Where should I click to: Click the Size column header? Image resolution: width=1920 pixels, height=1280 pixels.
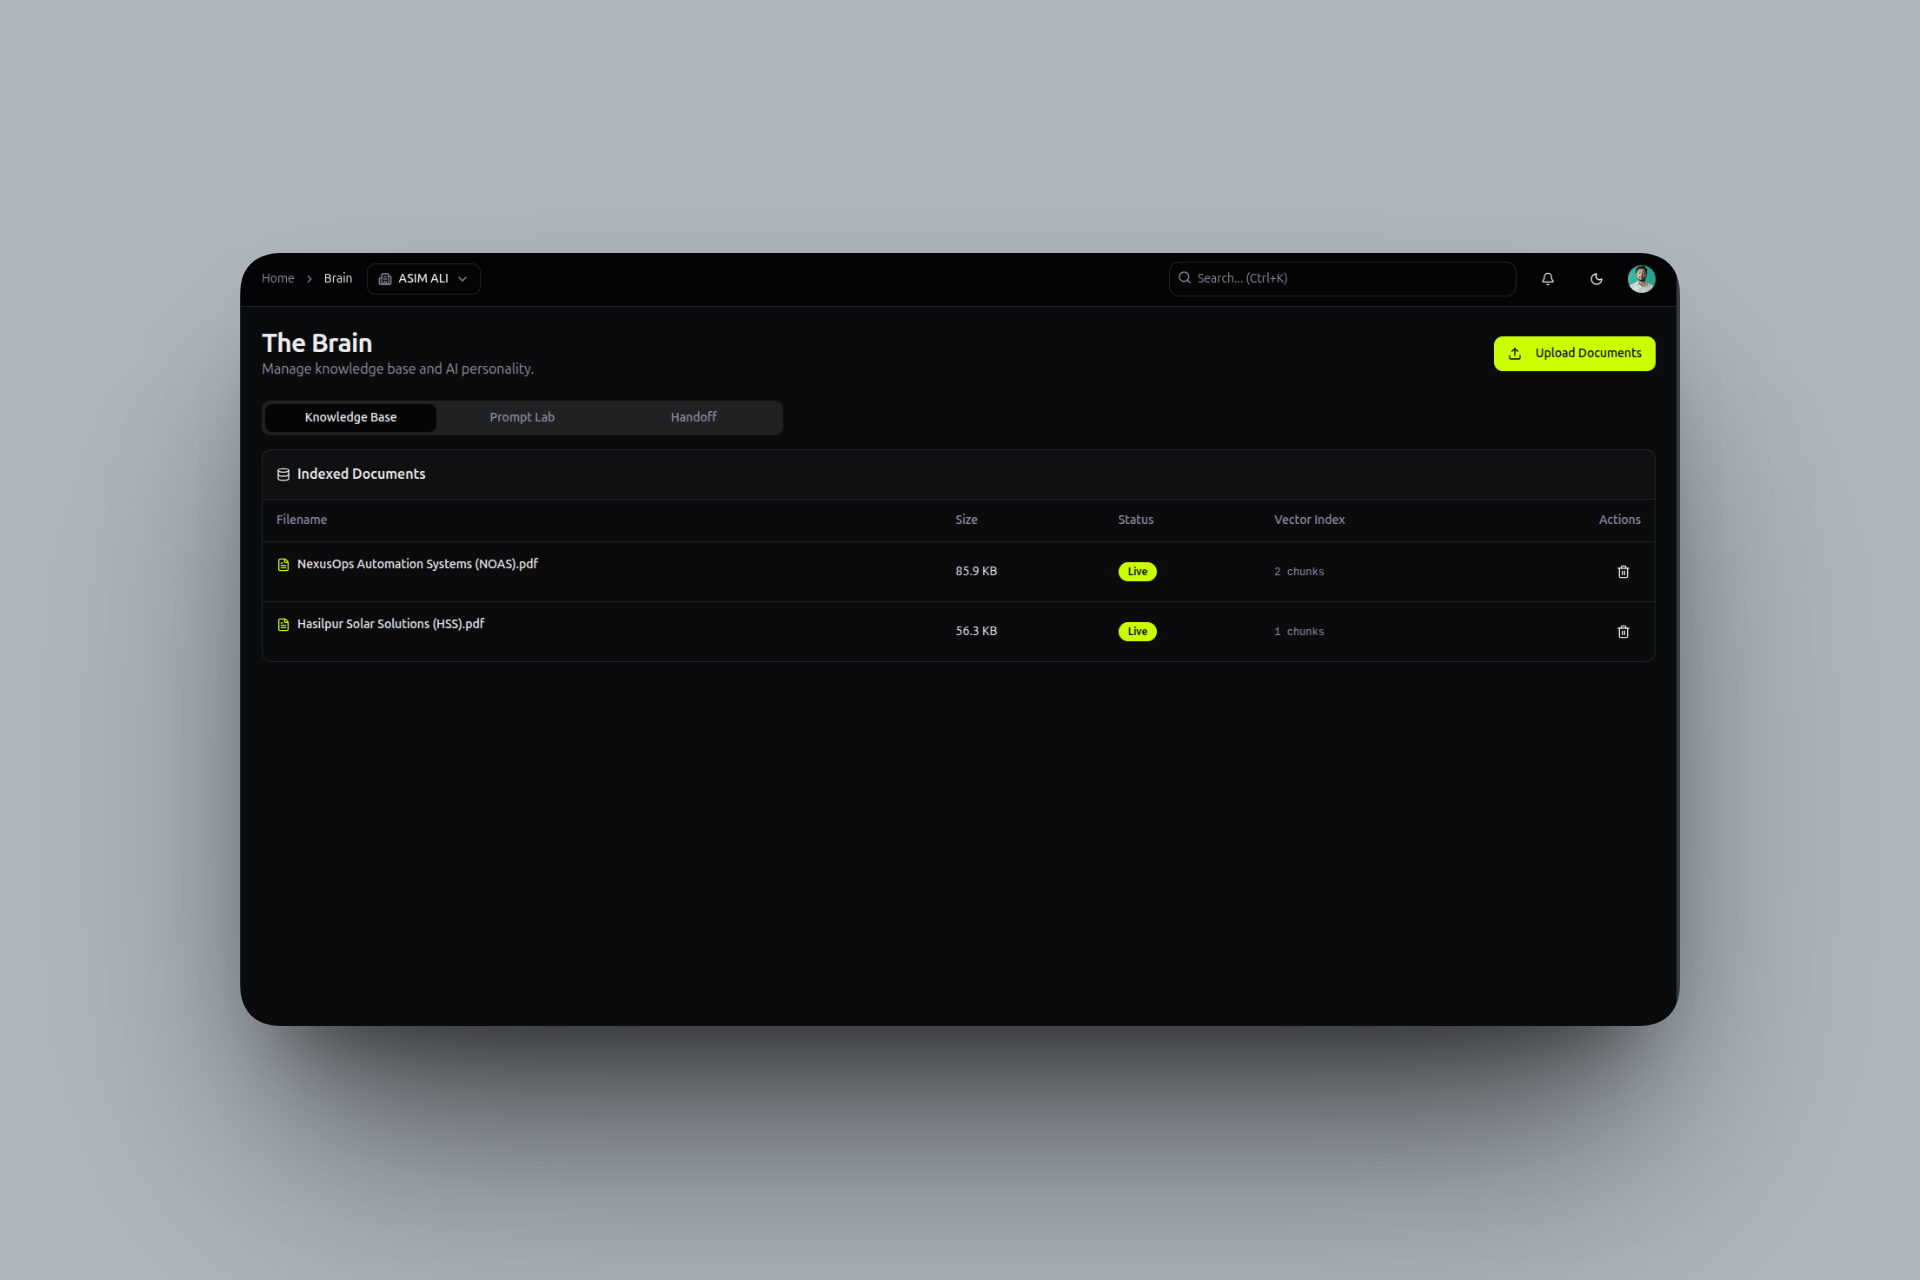(966, 520)
